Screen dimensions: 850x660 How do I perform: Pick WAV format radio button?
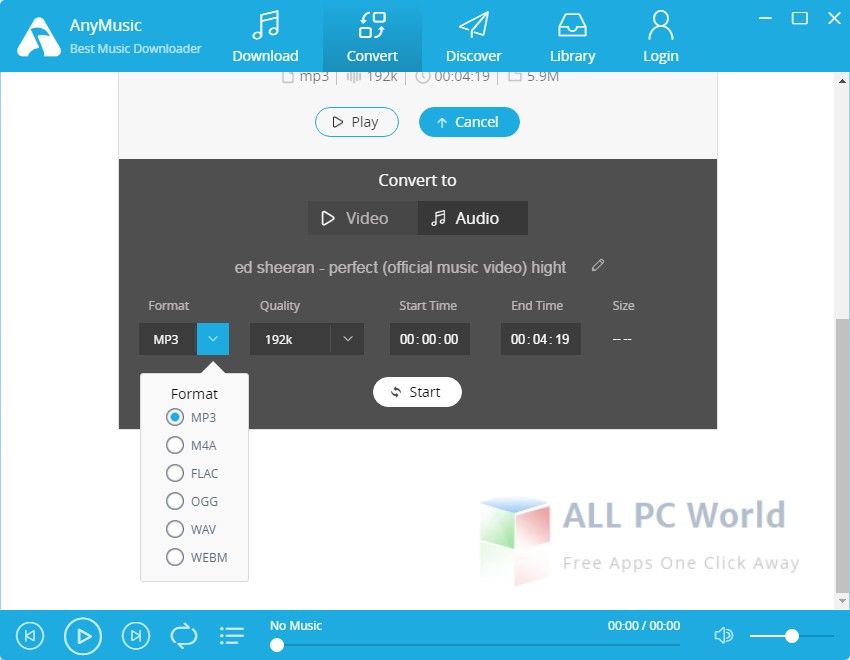pos(175,529)
